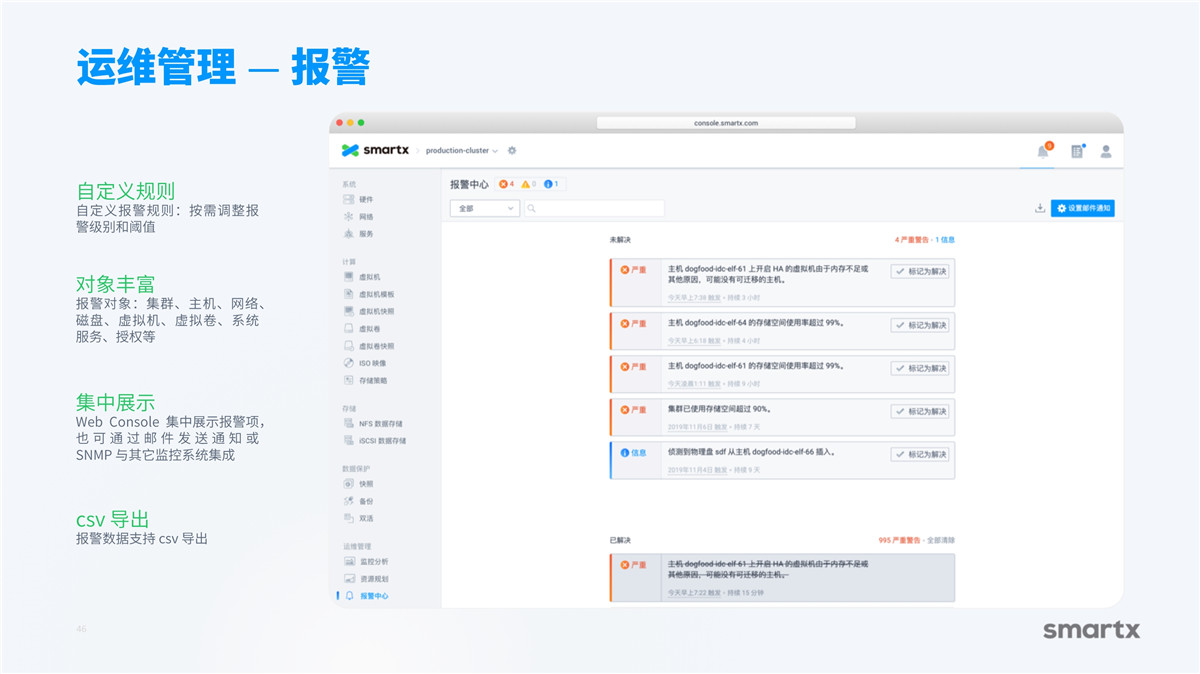Click the 报警中心 page title

point(469,184)
